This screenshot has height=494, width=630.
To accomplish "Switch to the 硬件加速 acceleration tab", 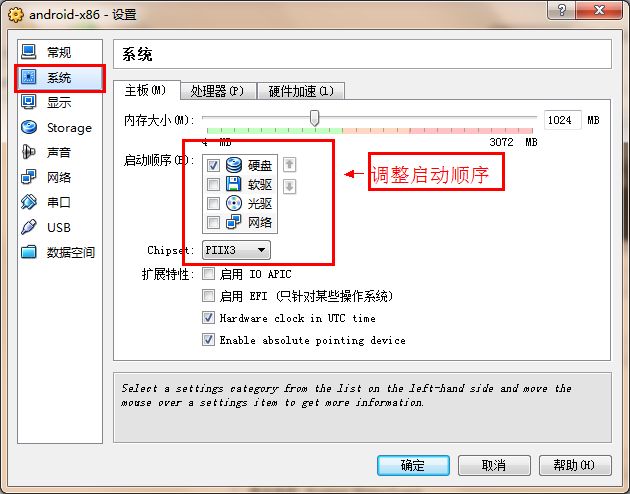I will coord(301,91).
